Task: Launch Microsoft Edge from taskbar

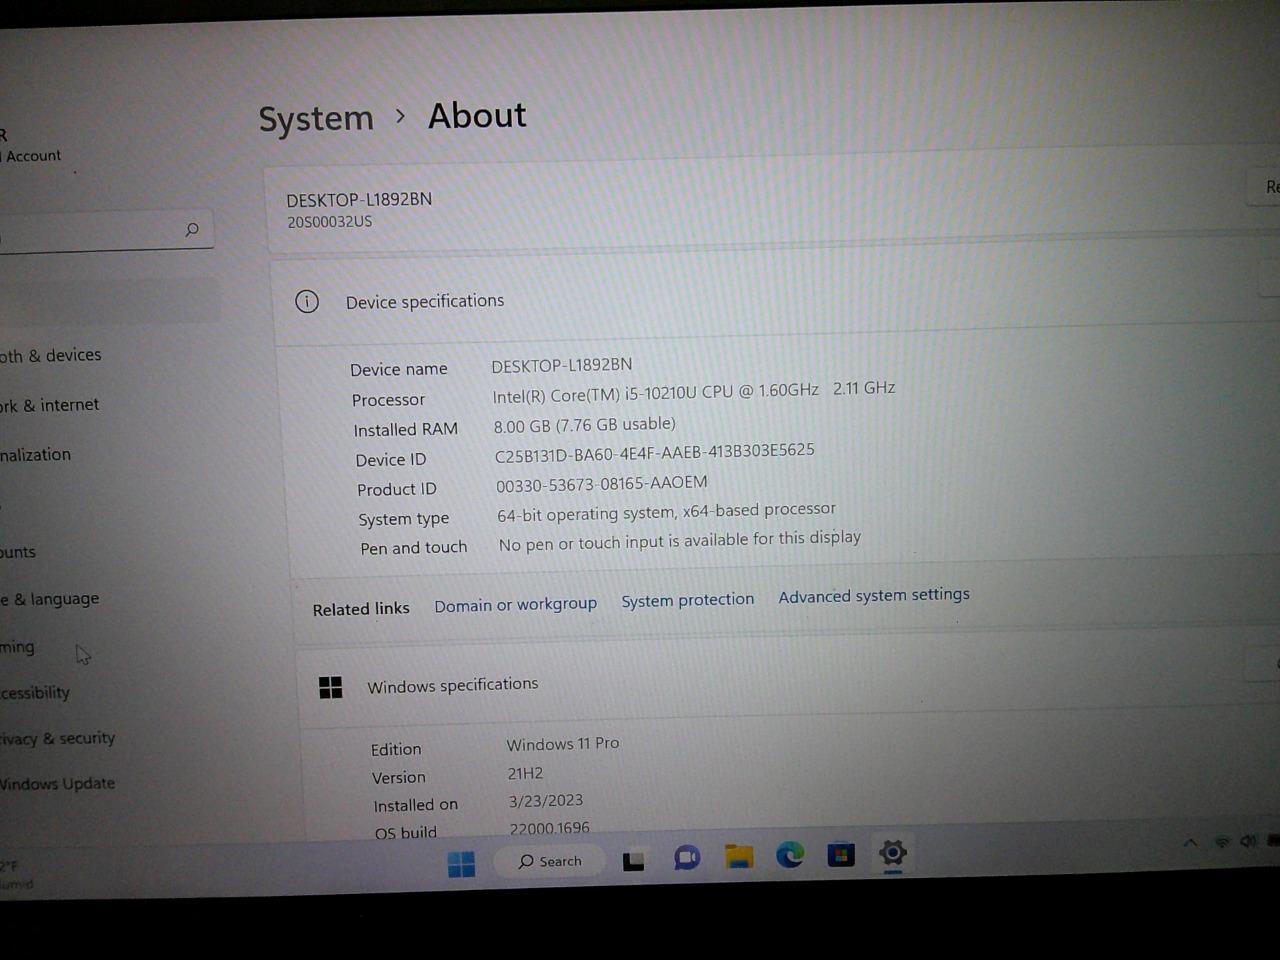Action: (790, 854)
